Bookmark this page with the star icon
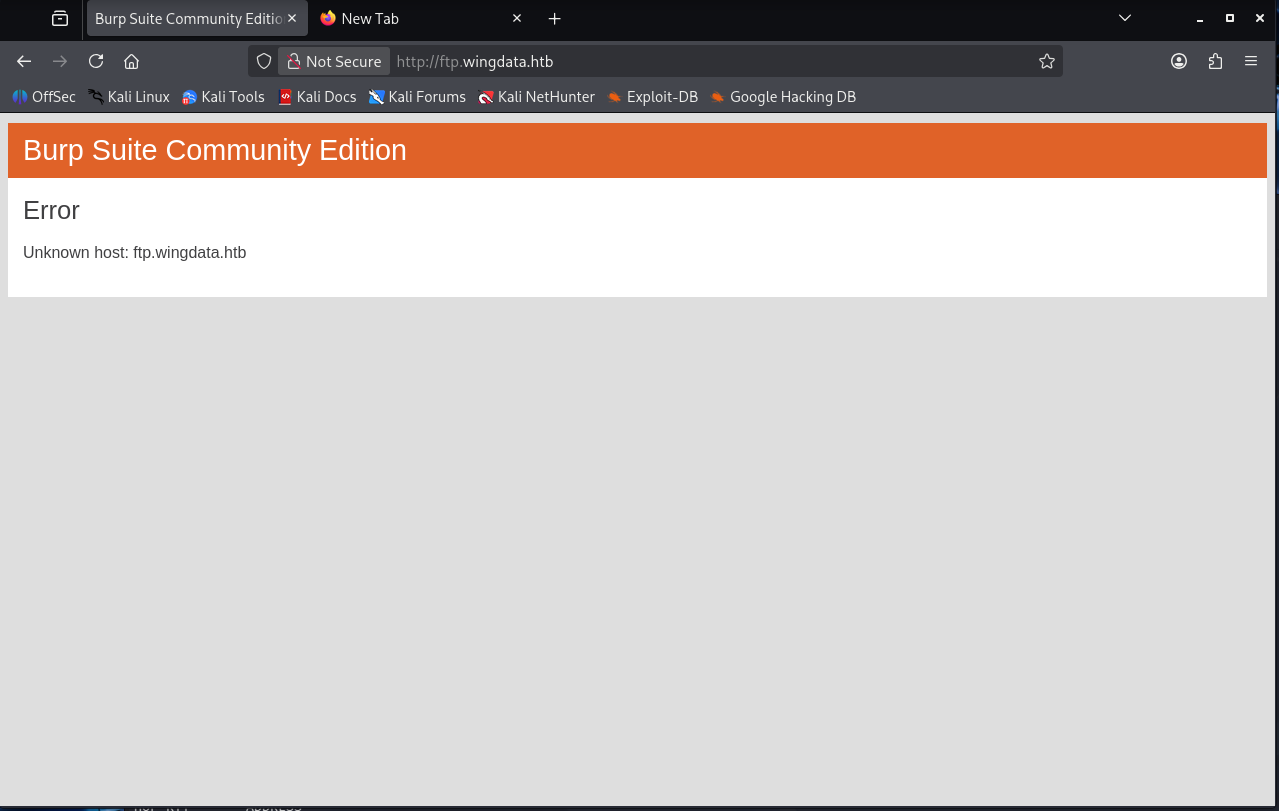1279x811 pixels. pos(1047,61)
